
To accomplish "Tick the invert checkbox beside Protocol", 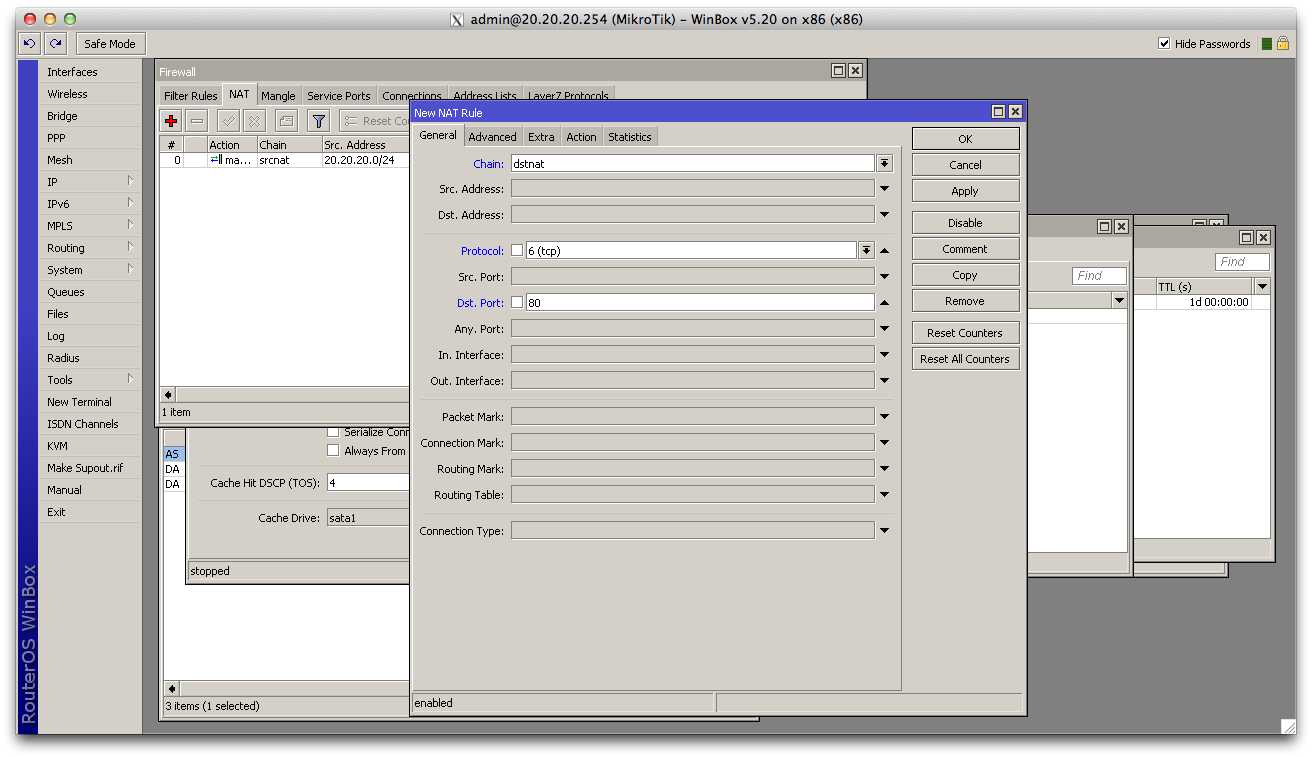I will 517,250.
